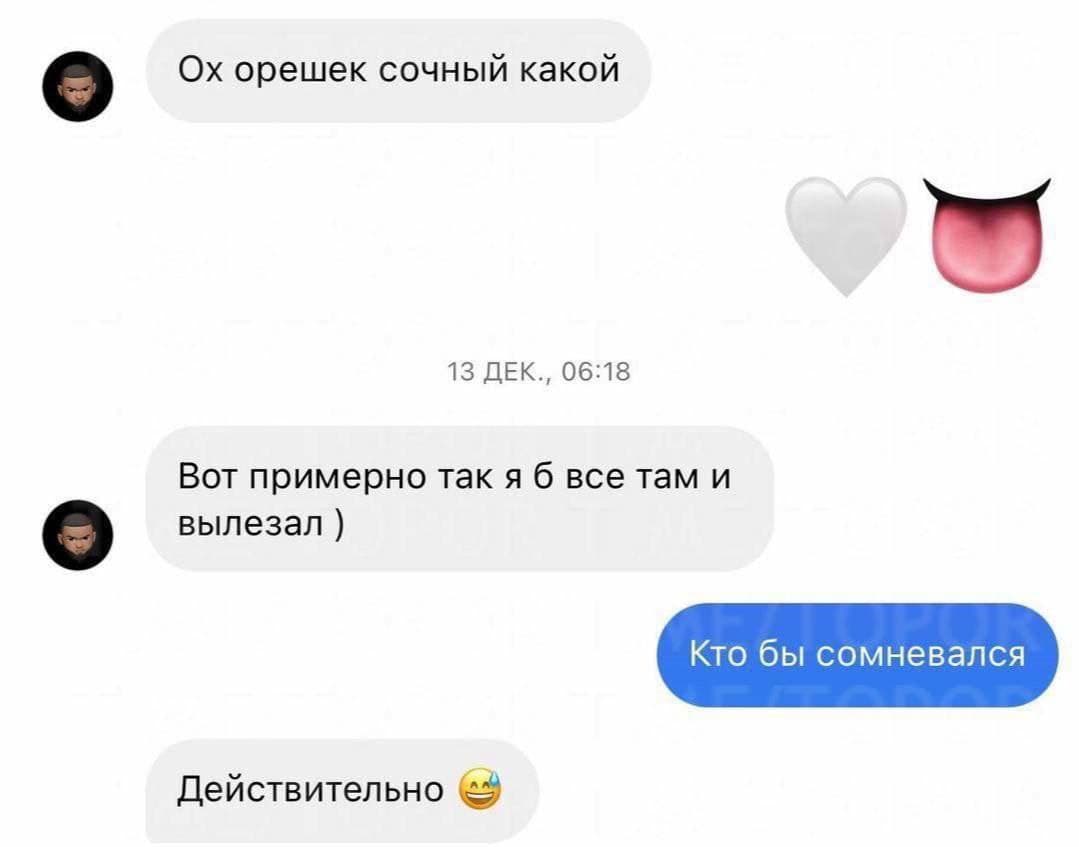Click the word 'орешек' in first message

[x=300, y=70]
